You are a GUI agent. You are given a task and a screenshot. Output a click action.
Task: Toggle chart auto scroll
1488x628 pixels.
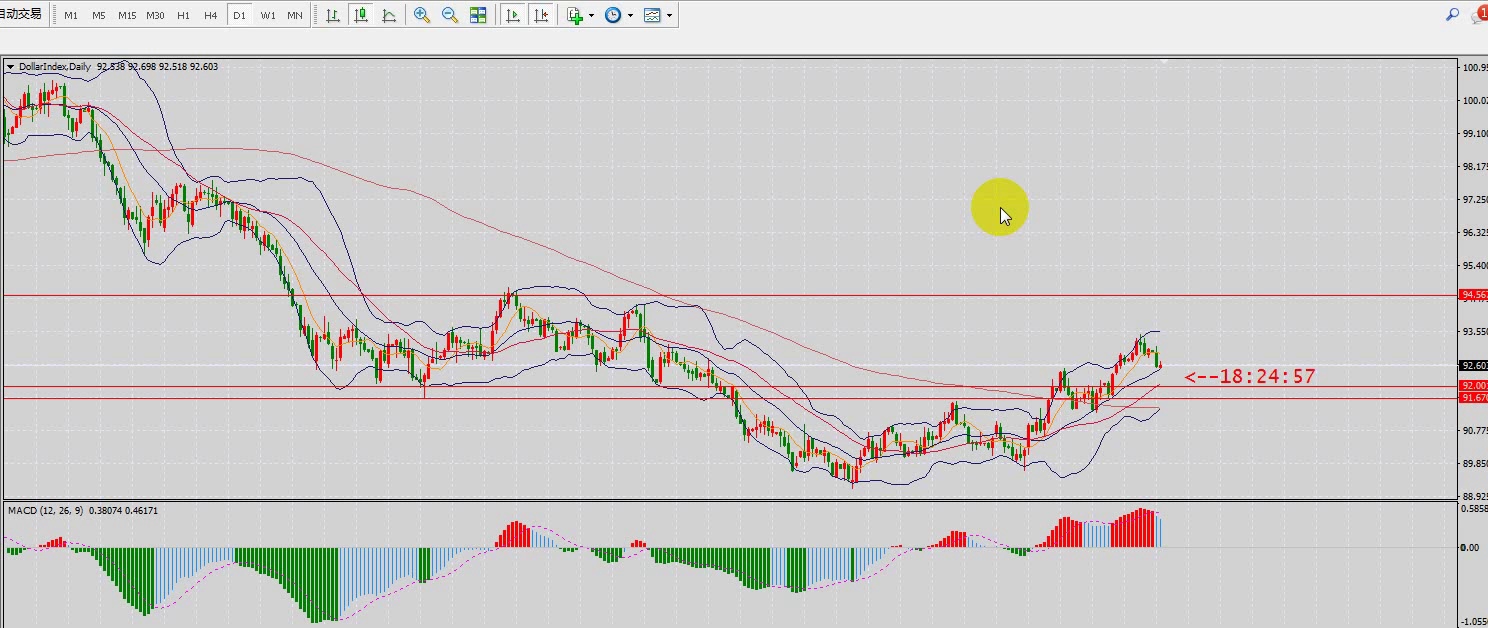click(x=513, y=15)
